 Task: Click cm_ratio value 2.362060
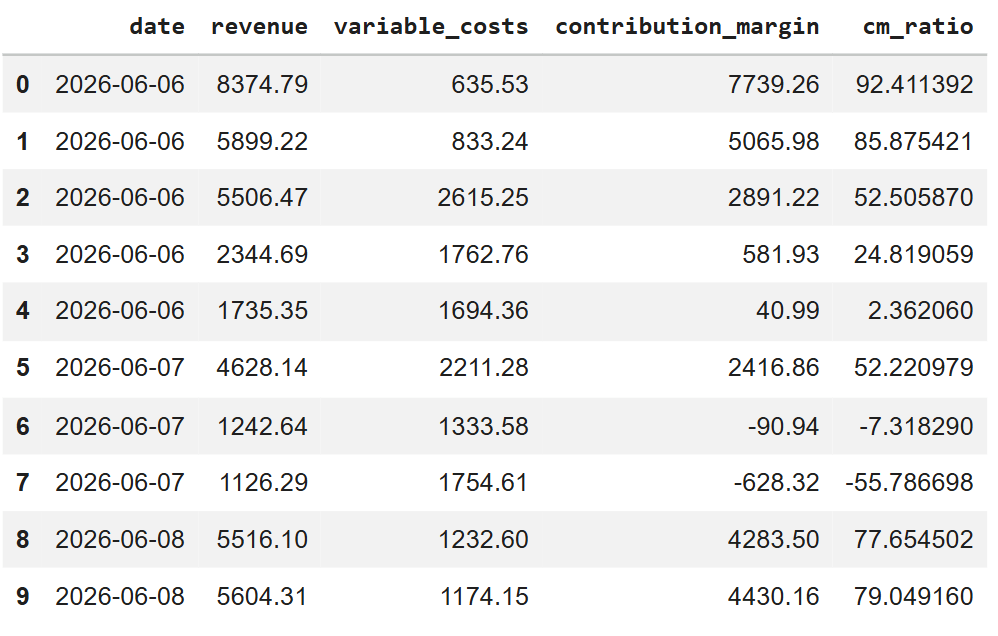pos(920,311)
